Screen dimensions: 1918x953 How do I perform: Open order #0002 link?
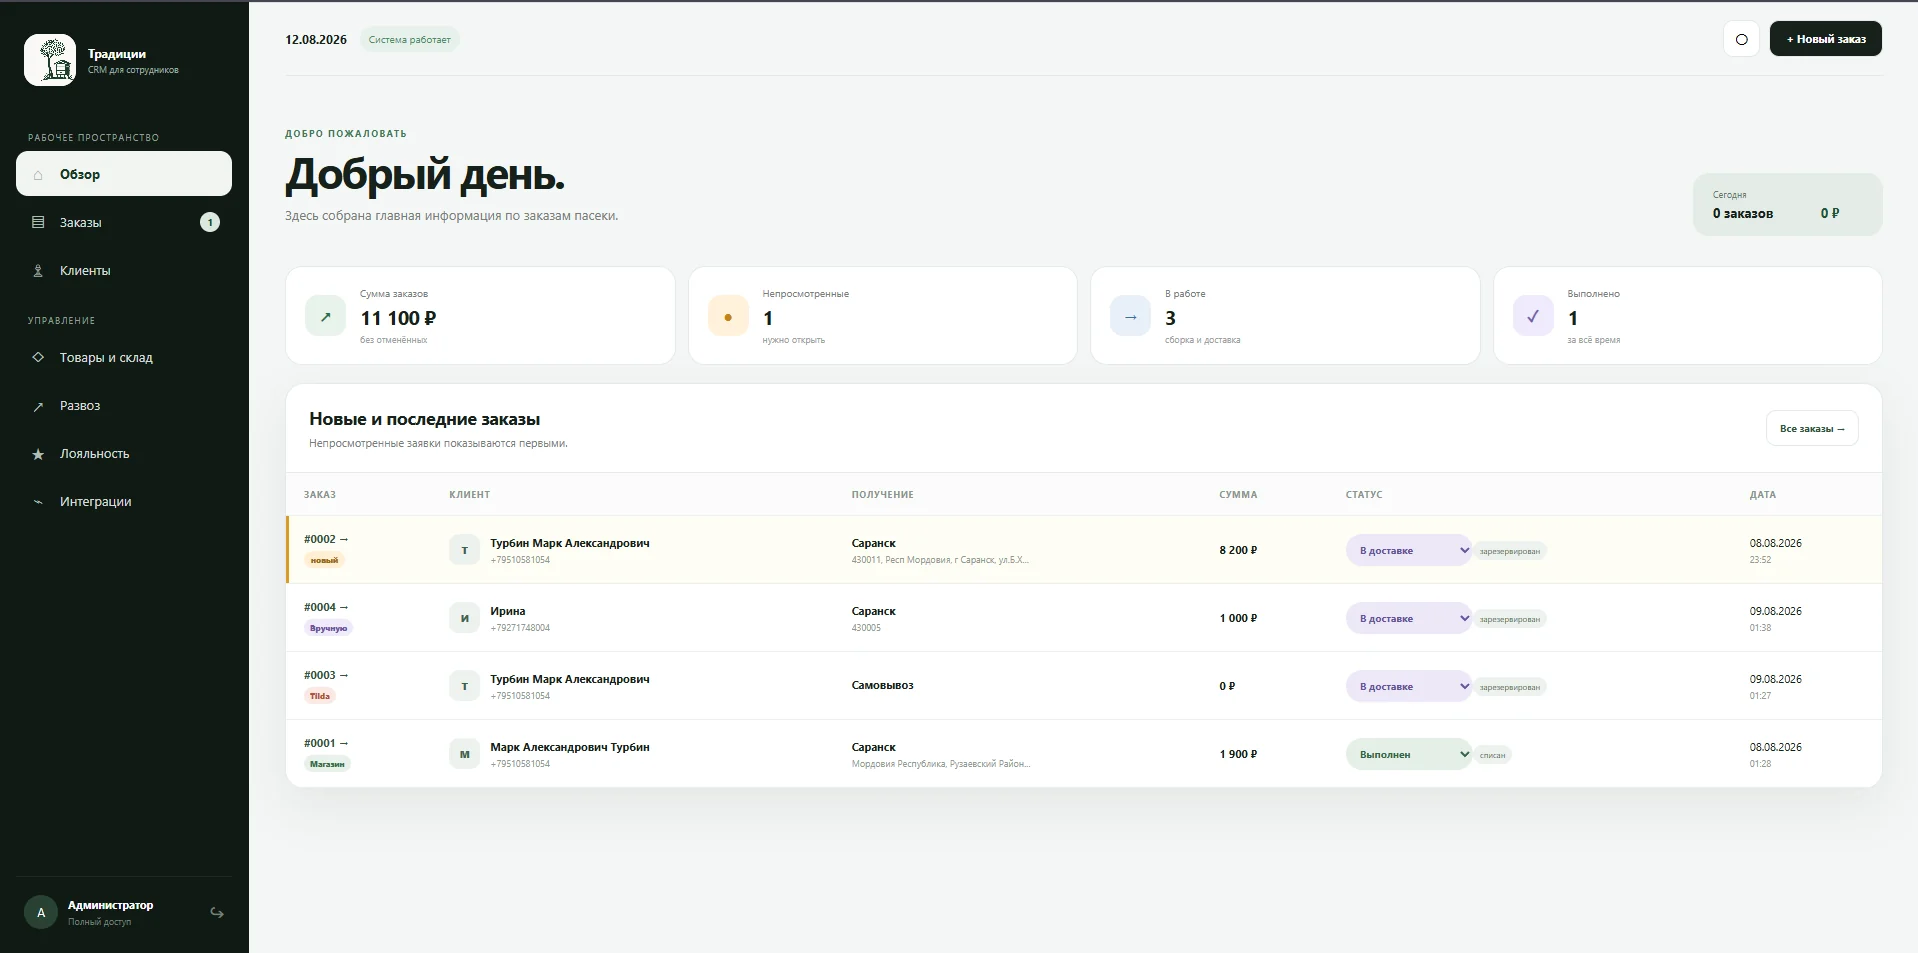326,539
